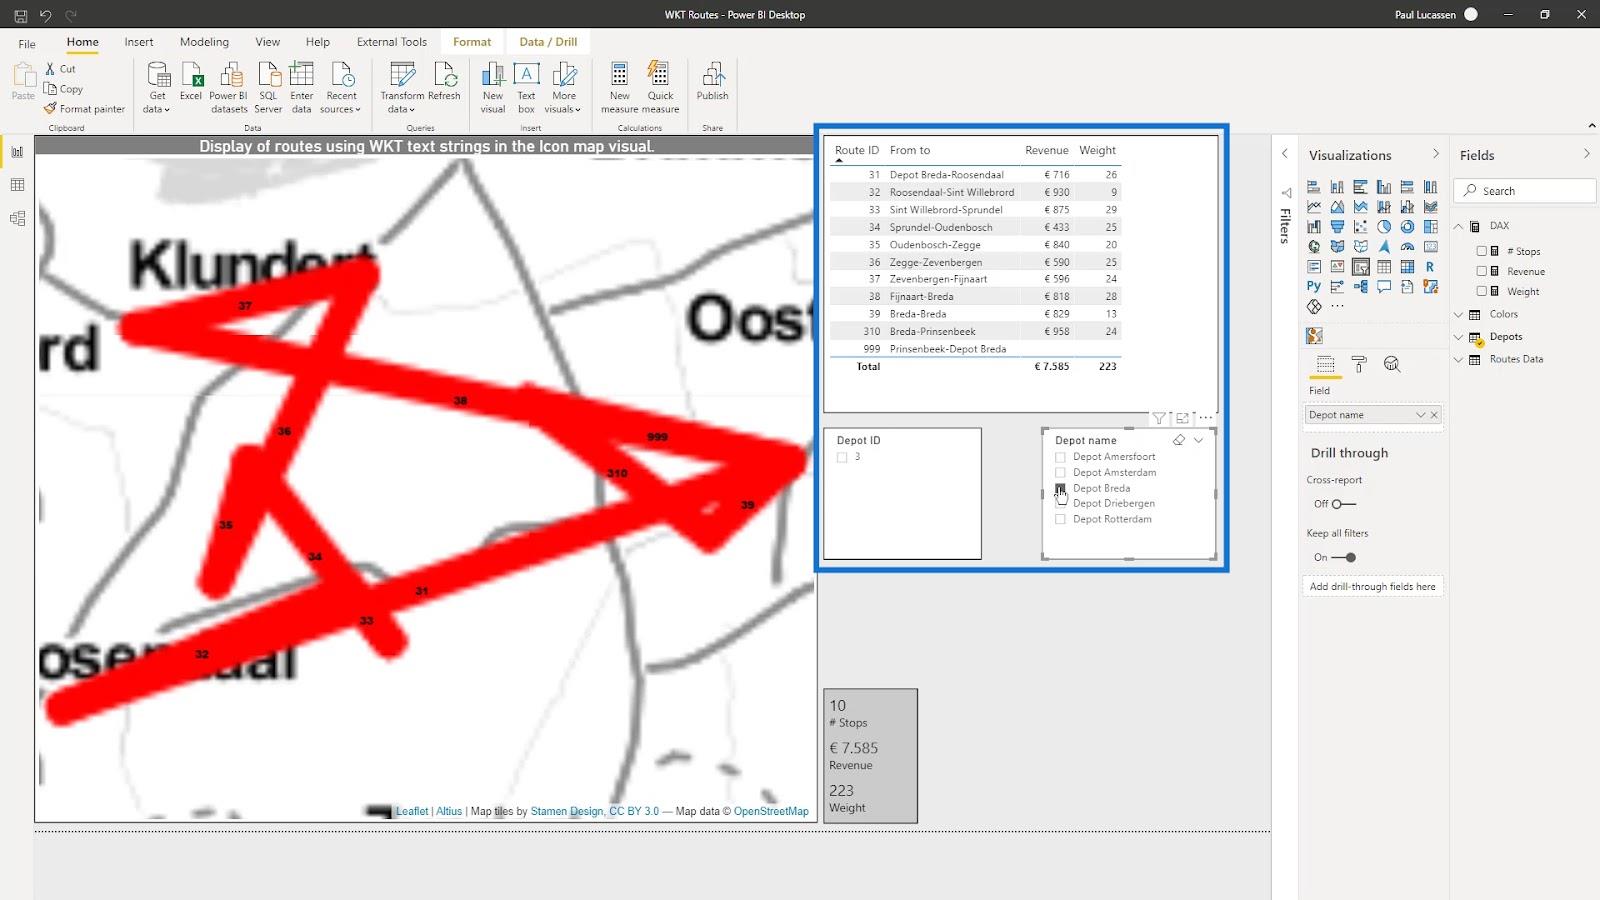Tick Depot Rotterdam in slicer
The width and height of the screenshot is (1600, 900).
click(x=1060, y=519)
